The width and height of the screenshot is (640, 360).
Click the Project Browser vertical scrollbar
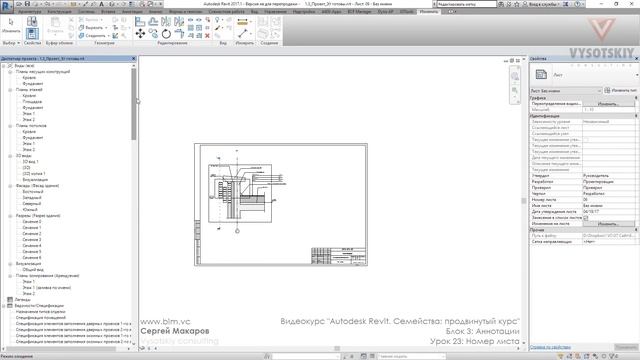coord(133,104)
